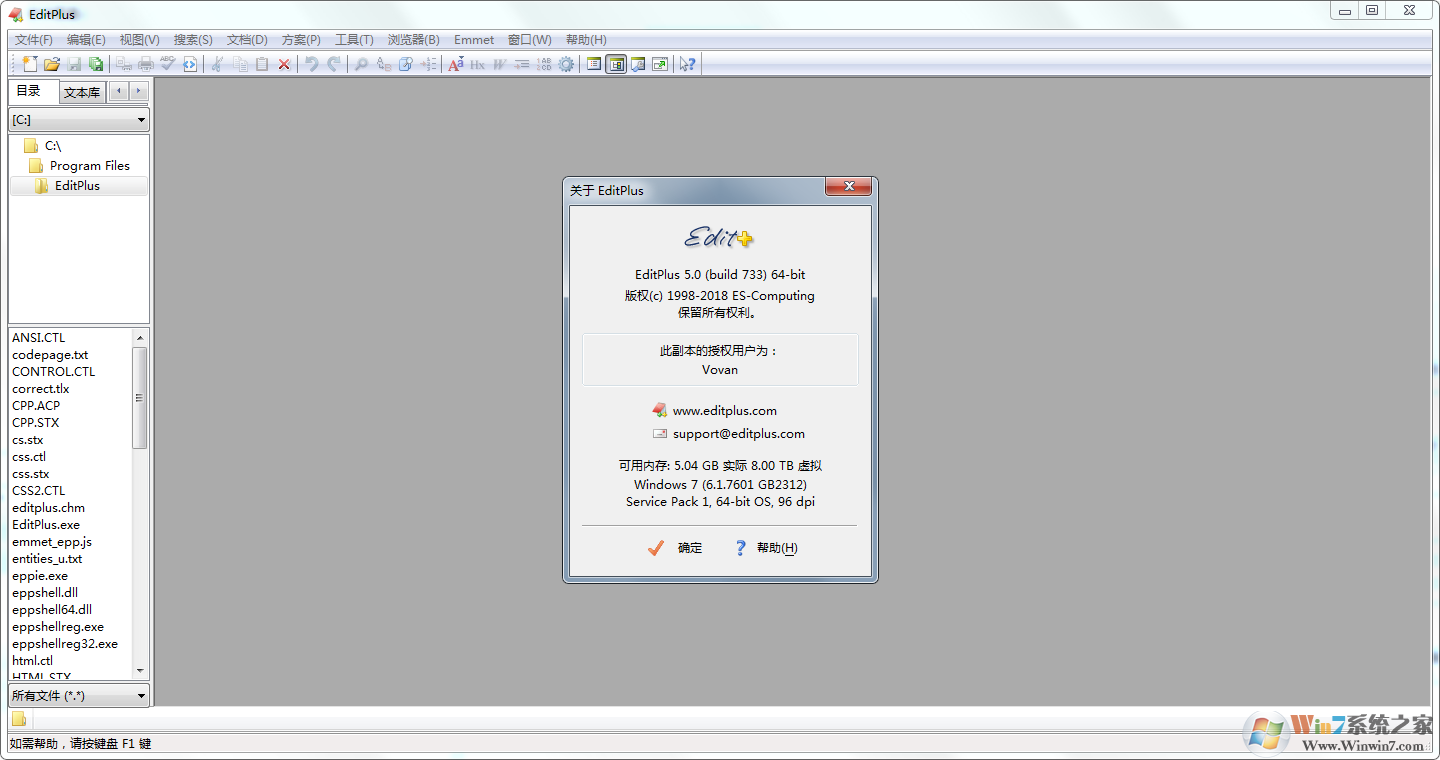Screen dimensions: 1440x760
Task: Toggle the directory window toolbar button
Action: point(594,64)
